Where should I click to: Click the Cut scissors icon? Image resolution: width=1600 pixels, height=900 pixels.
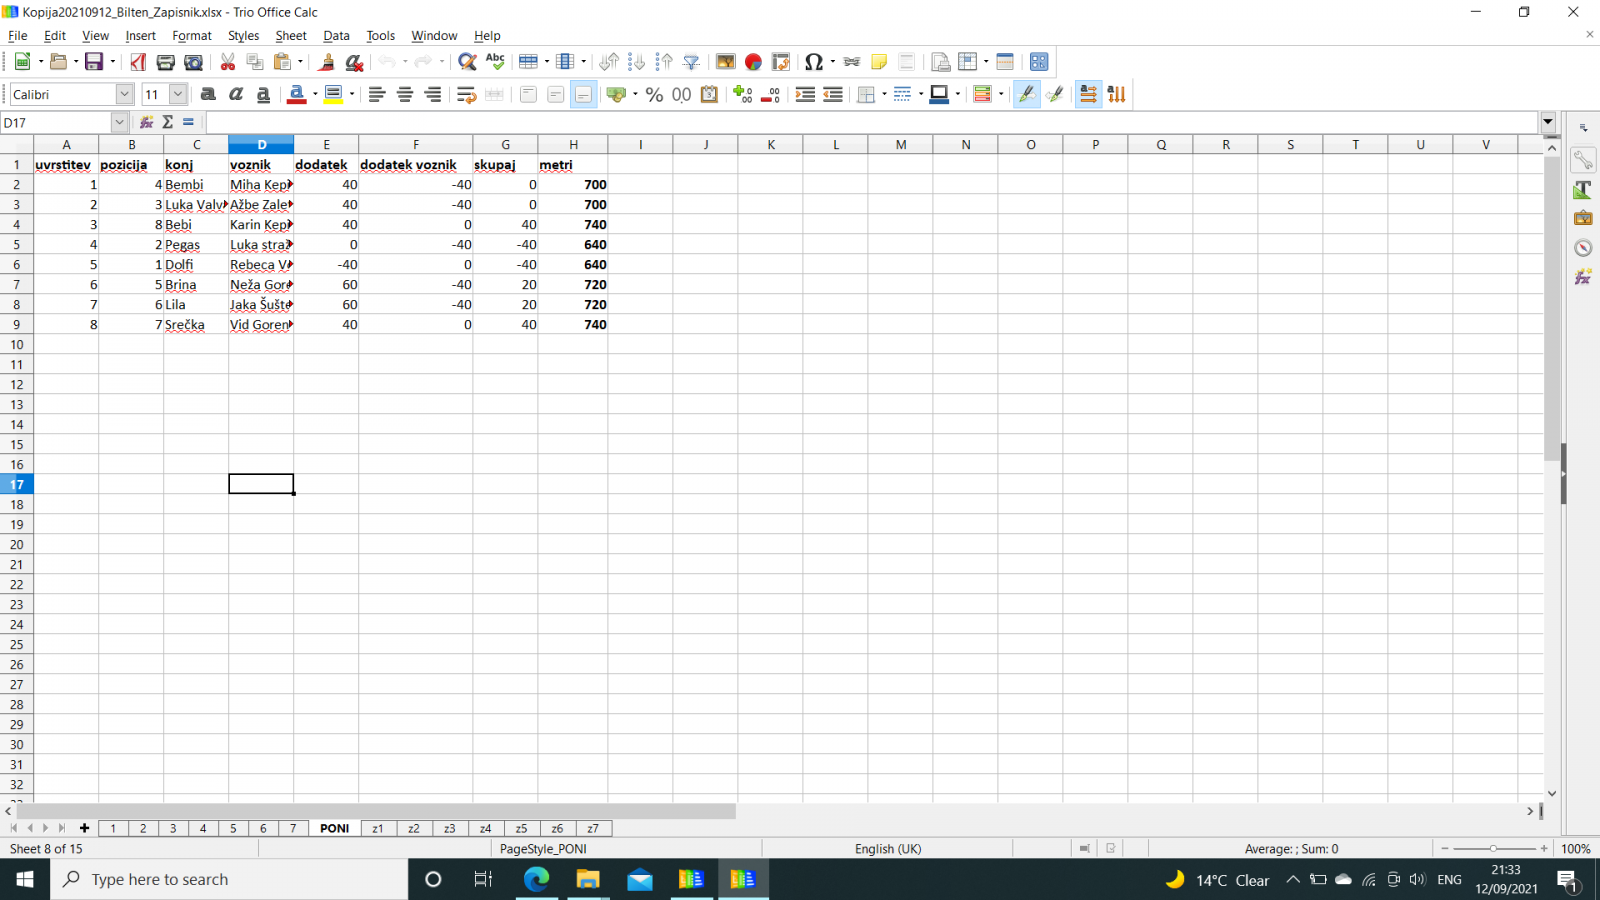click(x=228, y=62)
